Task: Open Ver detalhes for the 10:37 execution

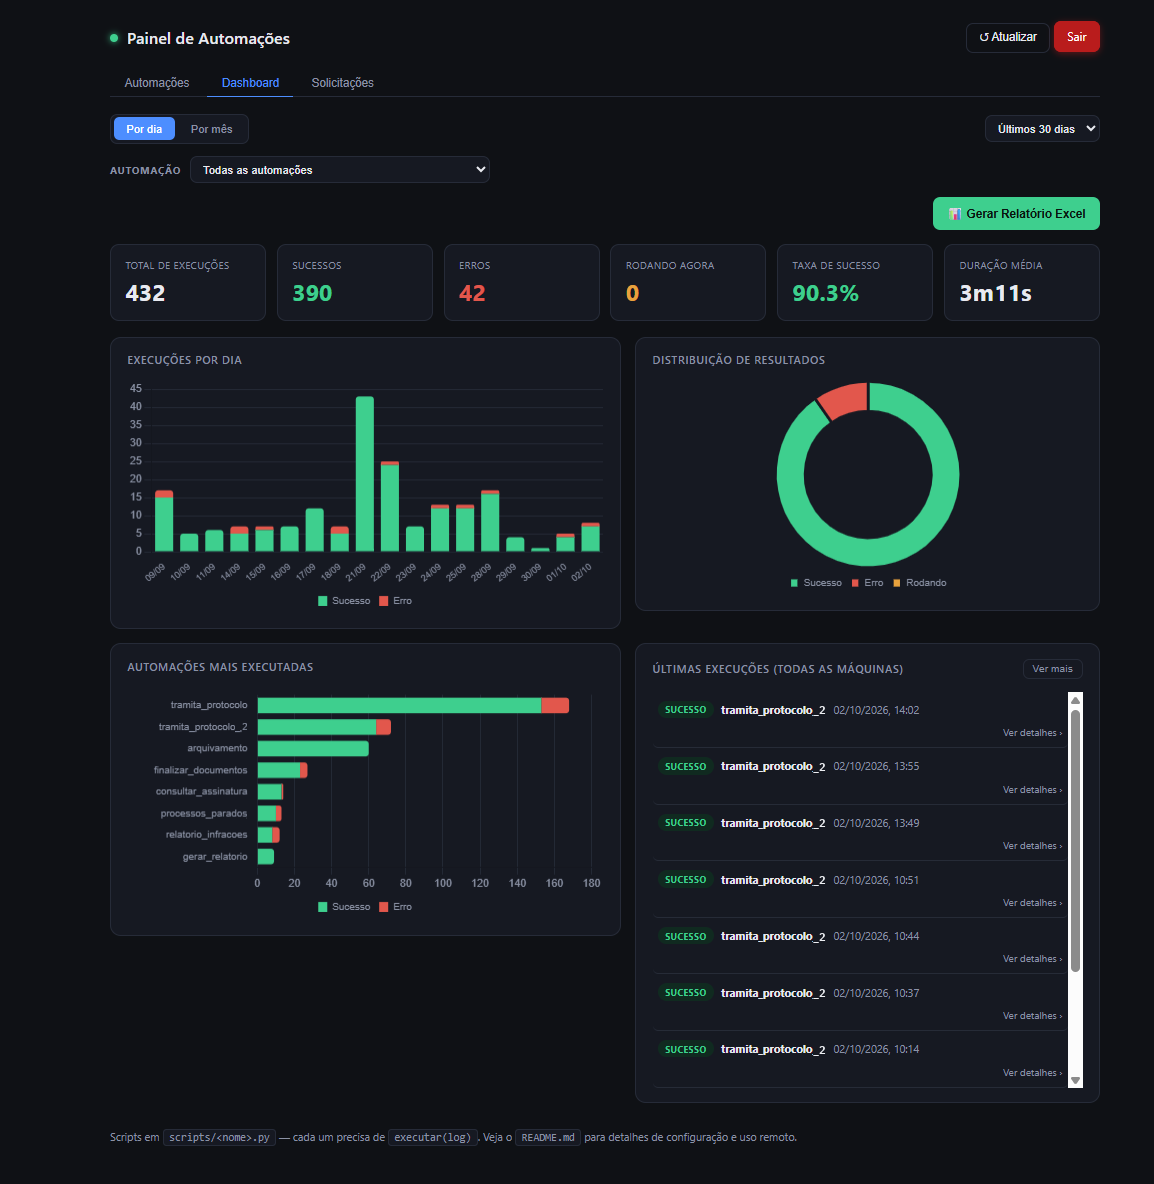Action: coord(1032,1016)
